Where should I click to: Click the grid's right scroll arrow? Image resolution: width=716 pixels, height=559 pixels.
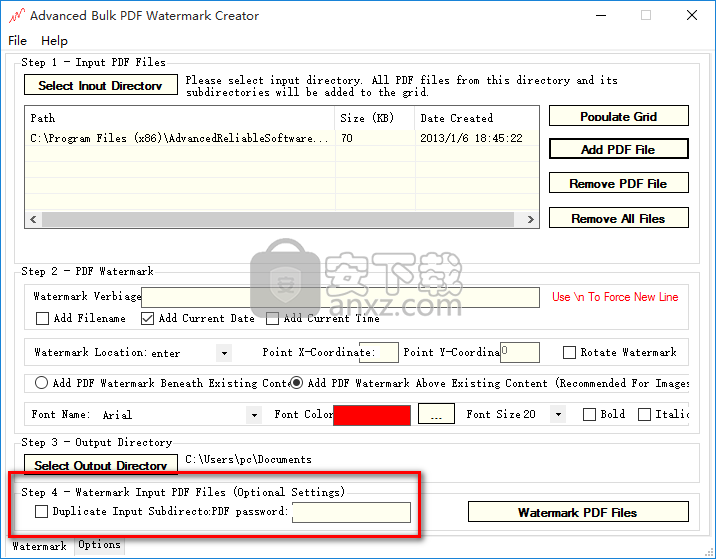530,219
